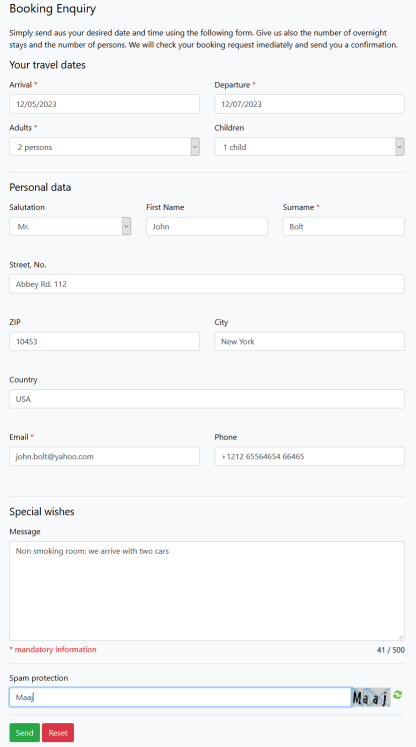Viewport: 416px width, 747px height.
Task: Select the Street, No. input field
Action: coord(207,284)
